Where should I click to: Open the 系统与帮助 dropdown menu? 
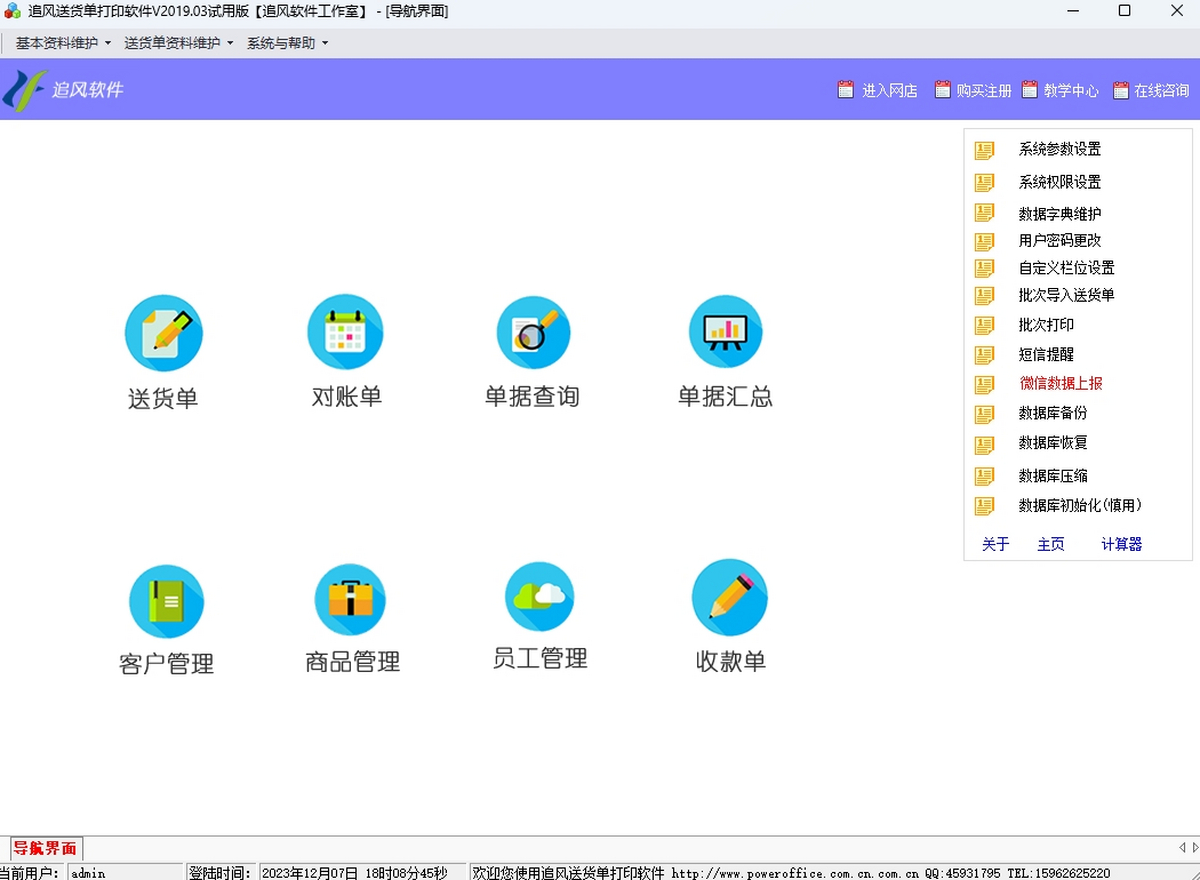[x=287, y=43]
